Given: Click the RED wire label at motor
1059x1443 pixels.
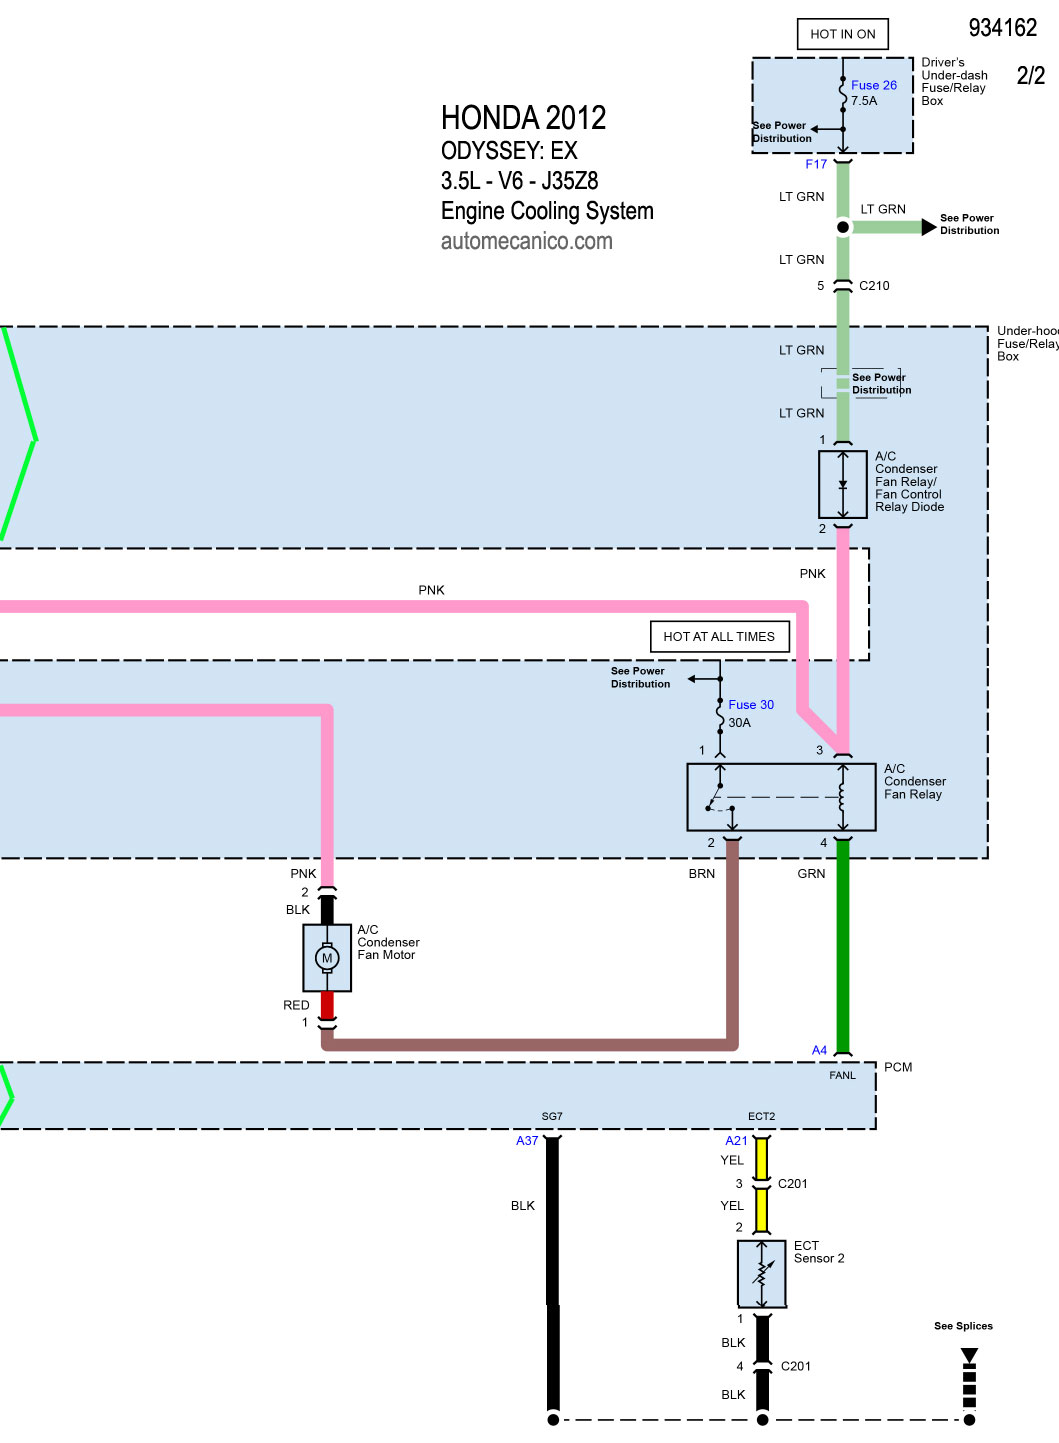Looking at the screenshot, I should (296, 1006).
